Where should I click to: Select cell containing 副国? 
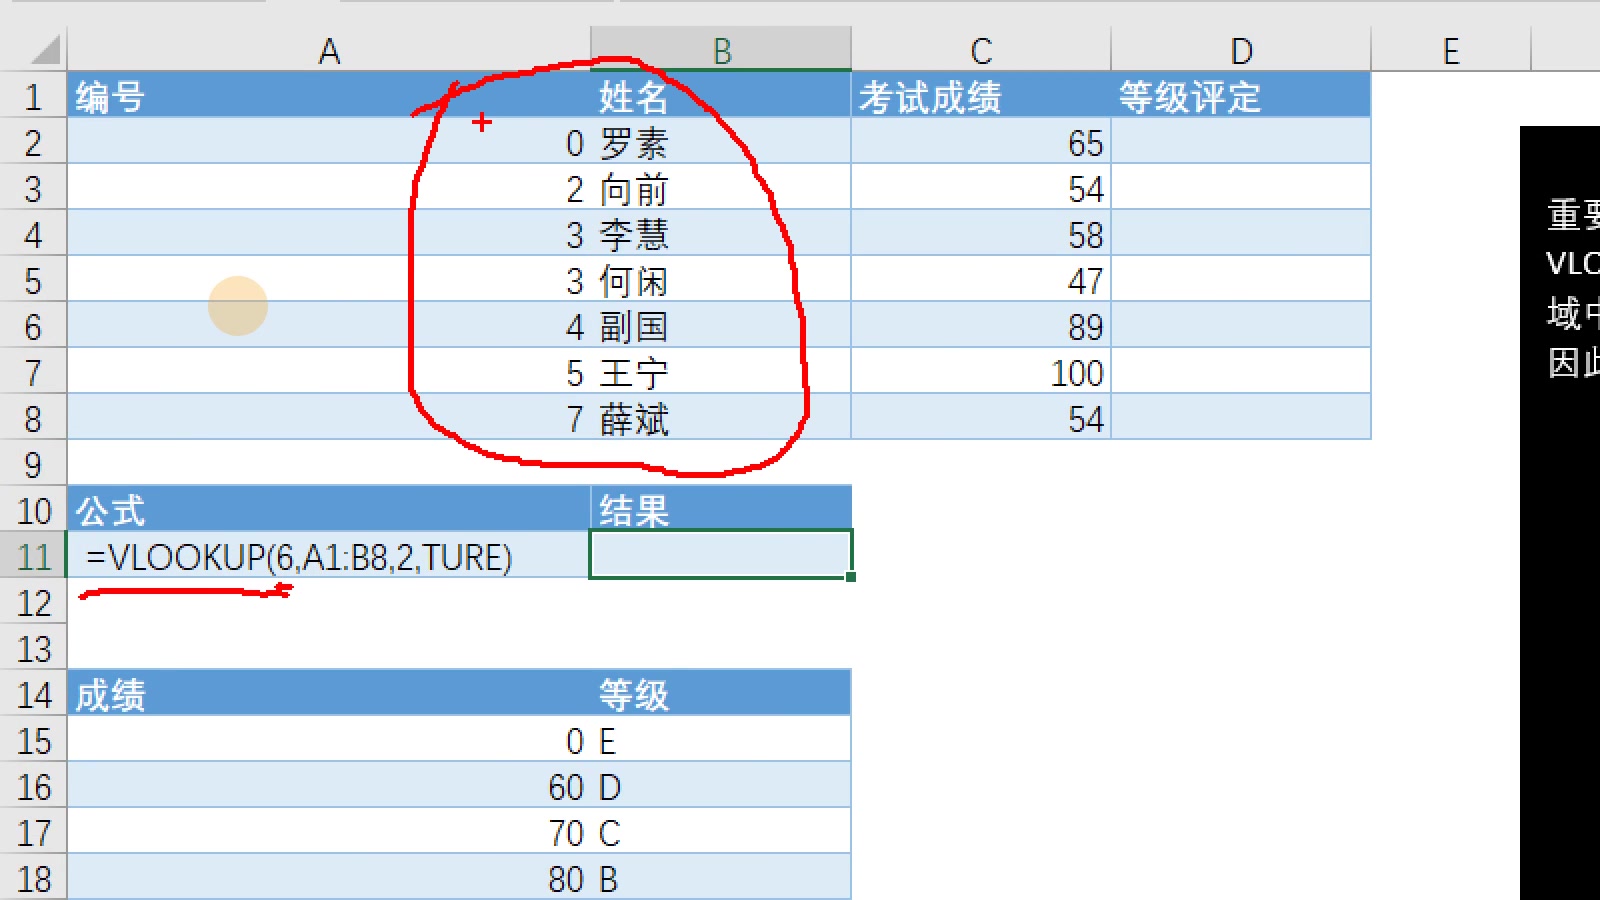(x=721, y=326)
